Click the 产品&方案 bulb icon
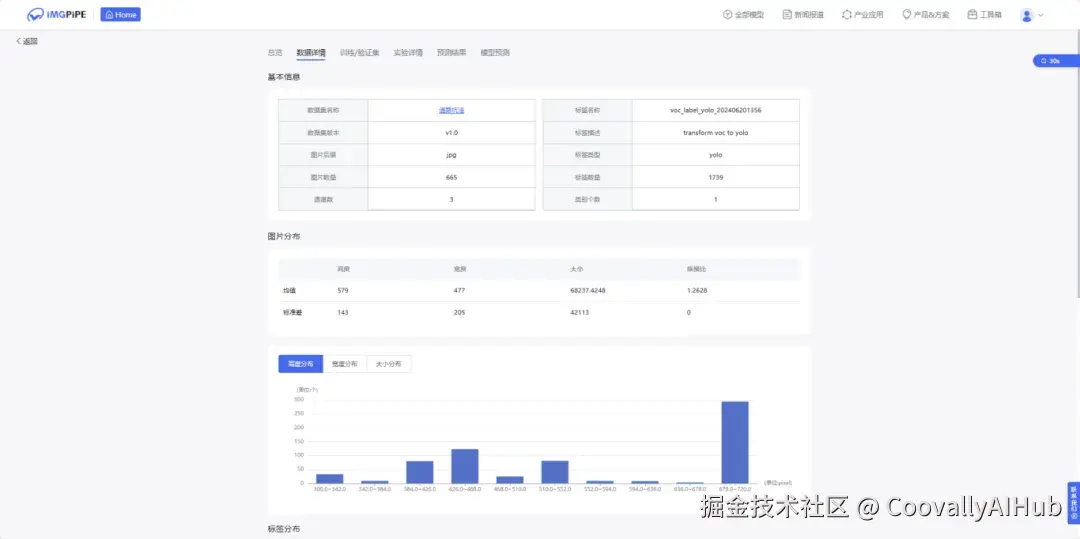Screen dimensions: 1080x539 click(x=906, y=14)
